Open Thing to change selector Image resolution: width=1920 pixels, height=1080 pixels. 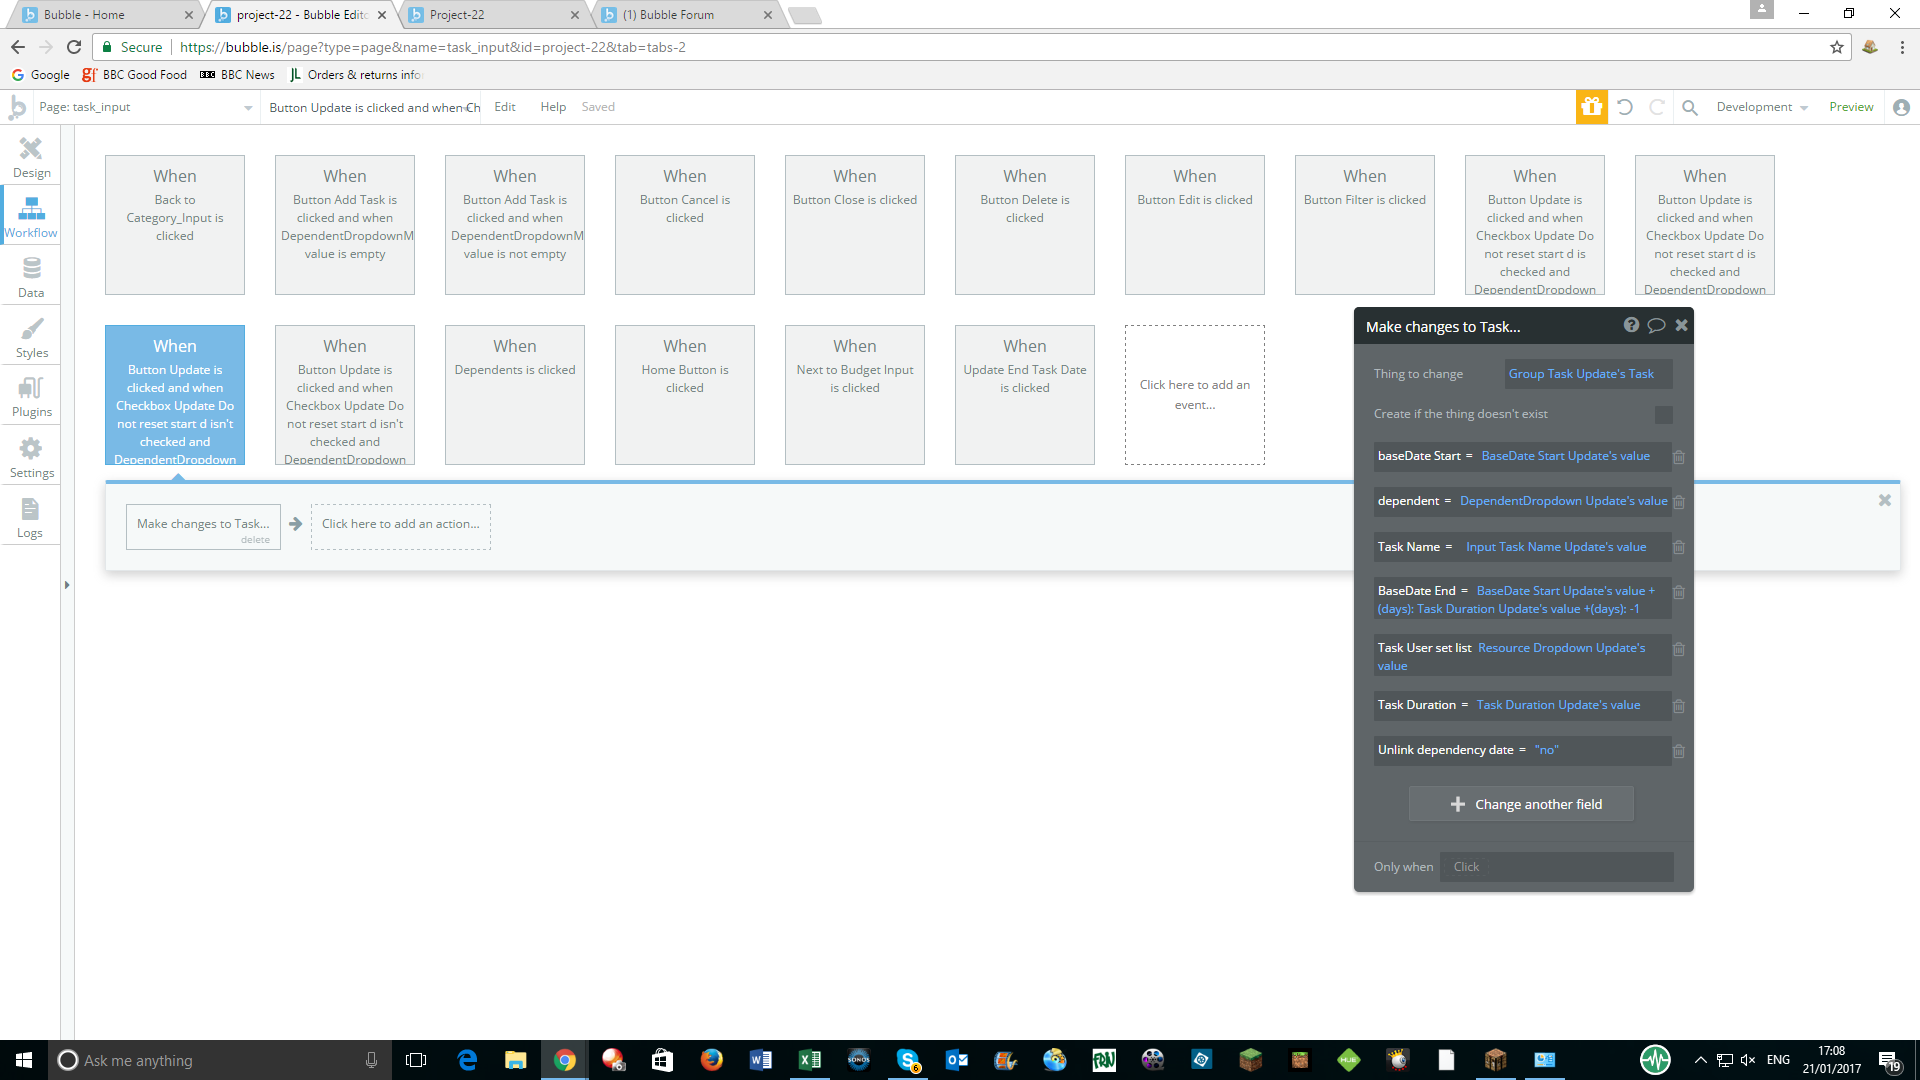pos(1586,374)
